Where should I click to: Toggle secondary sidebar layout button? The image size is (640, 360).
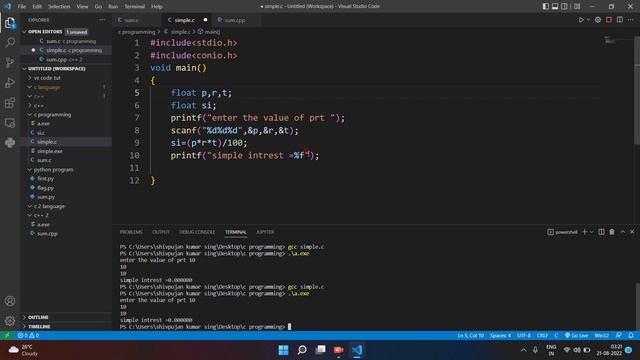pyautogui.click(x=564, y=6)
